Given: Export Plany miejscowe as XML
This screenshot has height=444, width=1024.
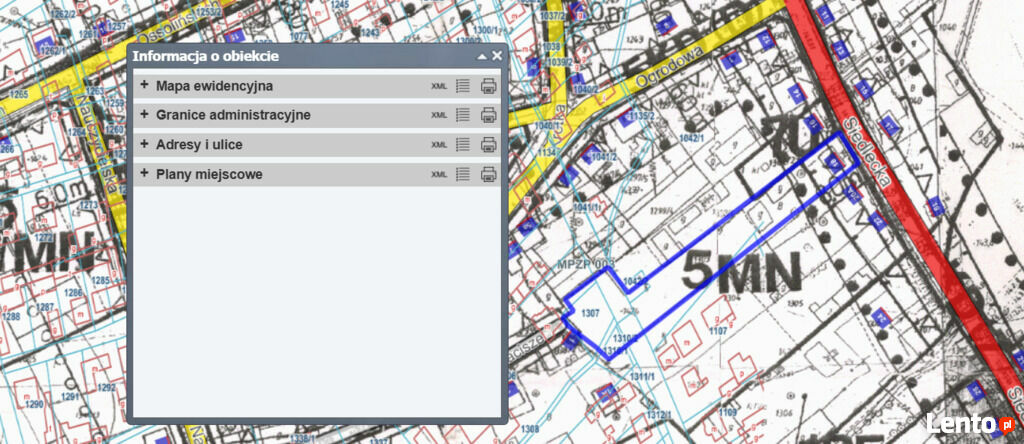Looking at the screenshot, I should click(x=439, y=174).
